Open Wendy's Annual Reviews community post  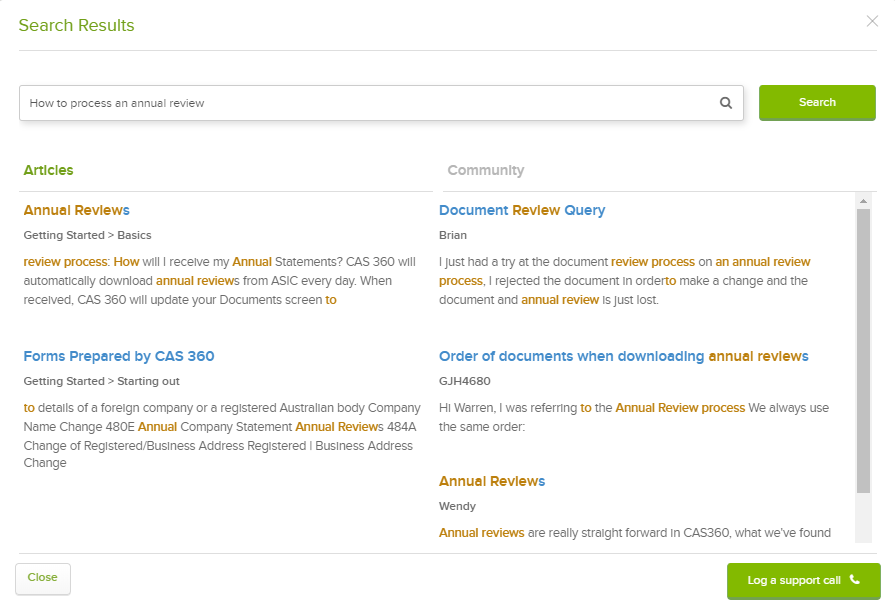492,482
